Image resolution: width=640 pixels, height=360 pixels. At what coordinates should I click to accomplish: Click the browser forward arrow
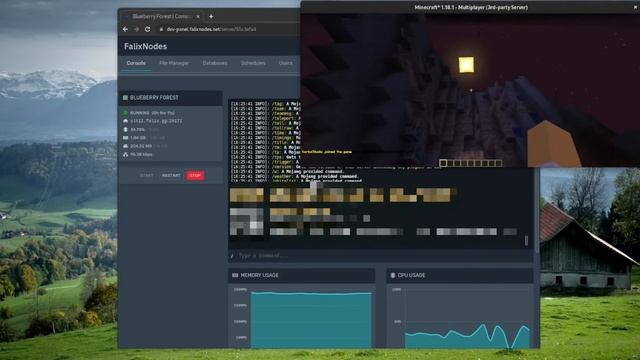click(136, 29)
